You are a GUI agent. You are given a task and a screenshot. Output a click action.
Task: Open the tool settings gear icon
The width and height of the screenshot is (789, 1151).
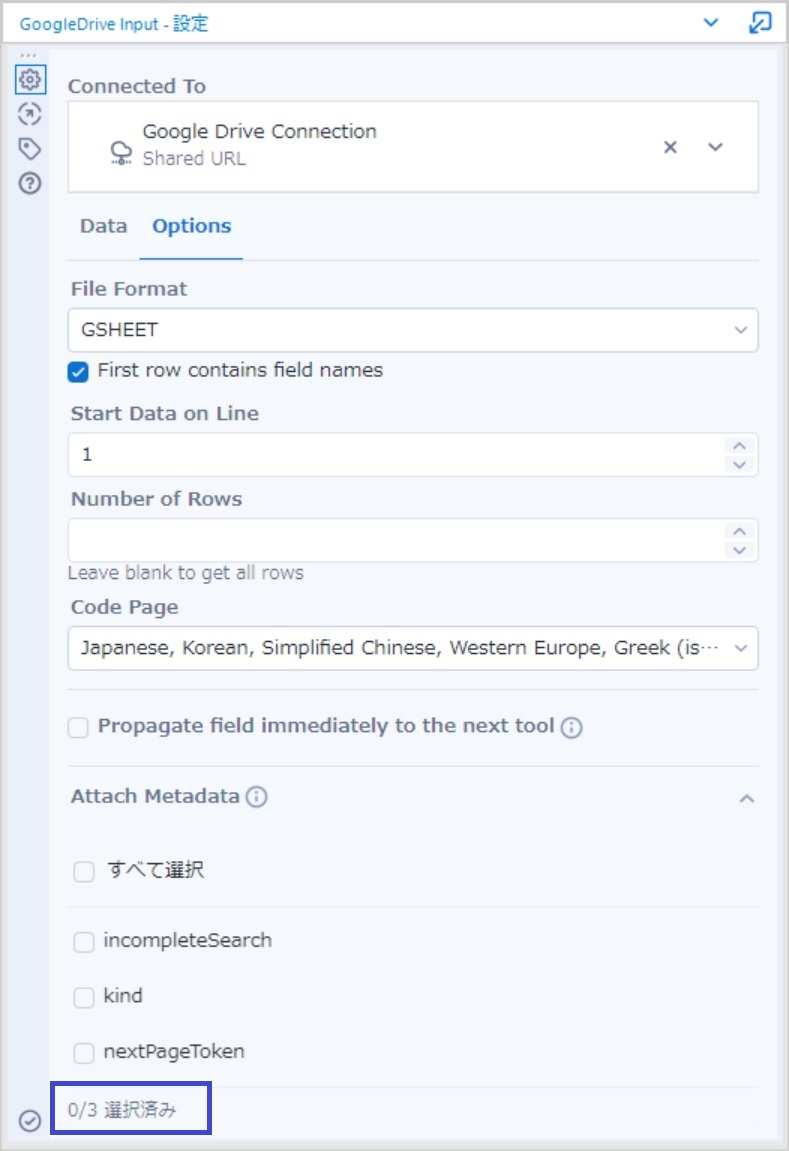30,80
